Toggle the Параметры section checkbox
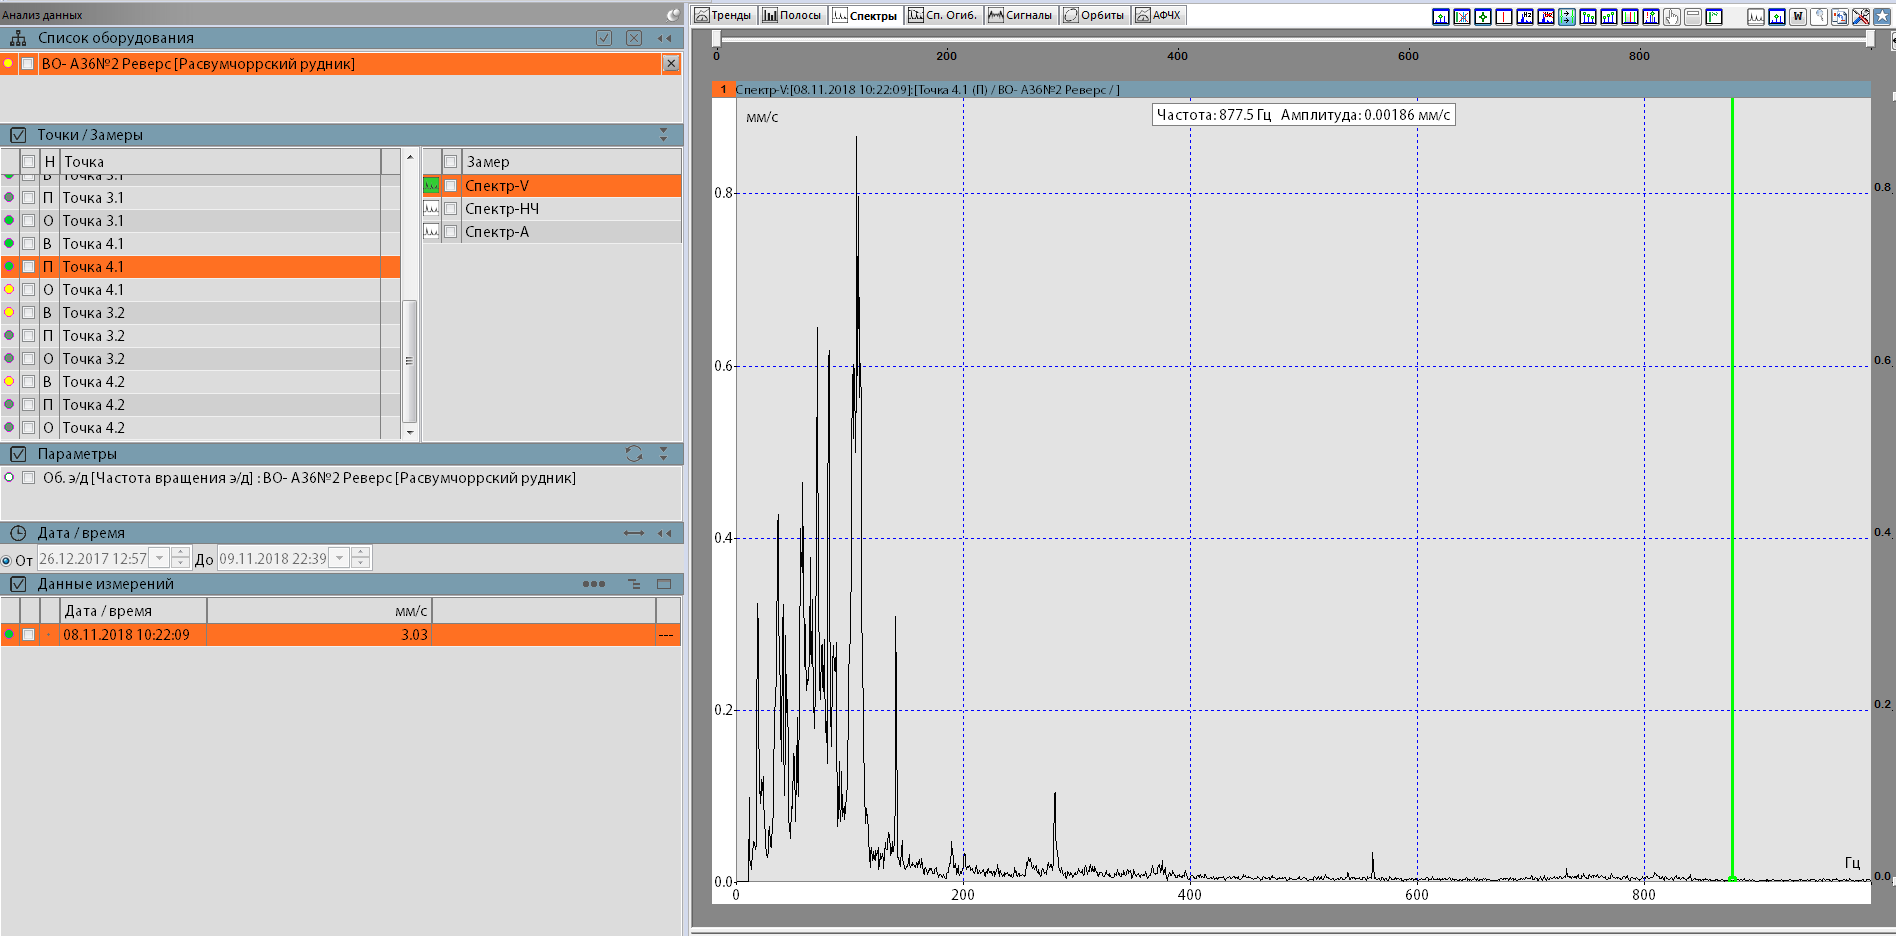This screenshot has width=1896, height=936. pyautogui.click(x=18, y=454)
